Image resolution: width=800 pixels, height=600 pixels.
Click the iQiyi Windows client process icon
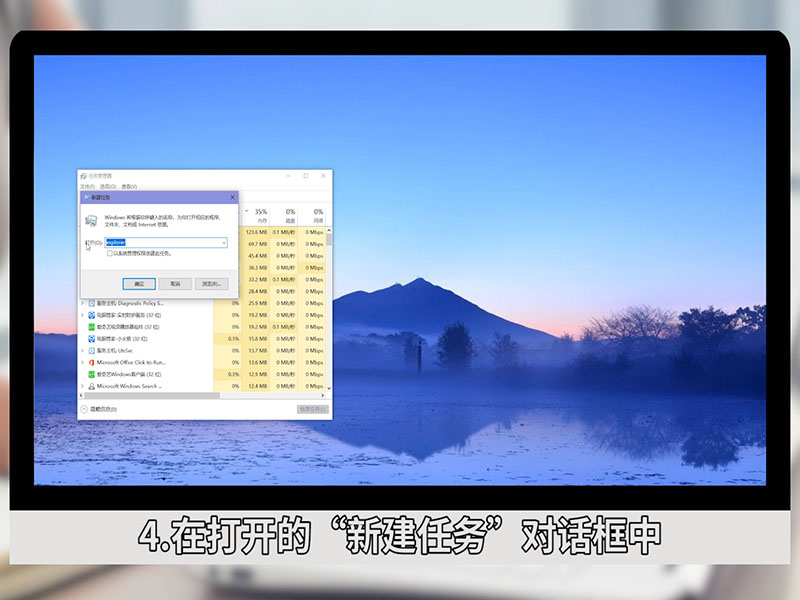[92, 374]
